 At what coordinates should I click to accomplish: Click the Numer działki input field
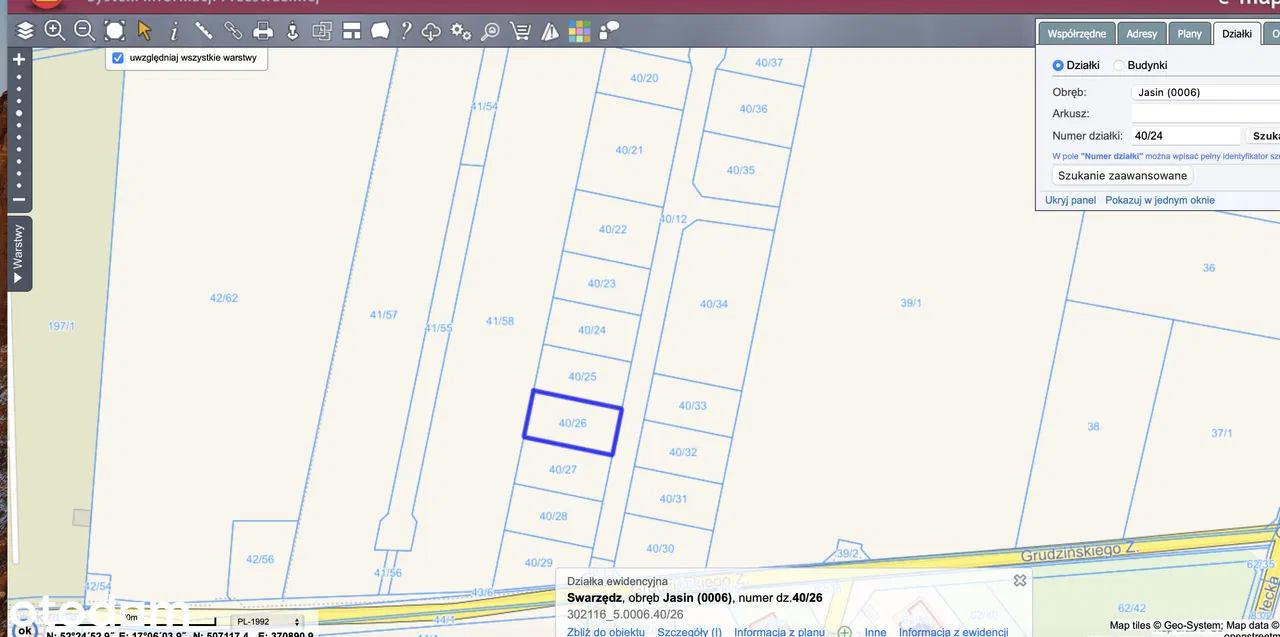tap(1186, 136)
